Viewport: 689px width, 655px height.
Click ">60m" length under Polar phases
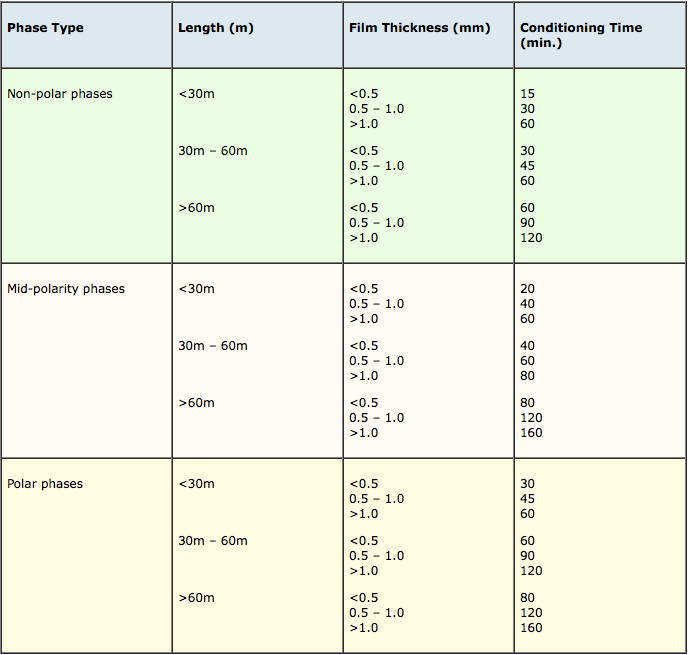(196, 598)
